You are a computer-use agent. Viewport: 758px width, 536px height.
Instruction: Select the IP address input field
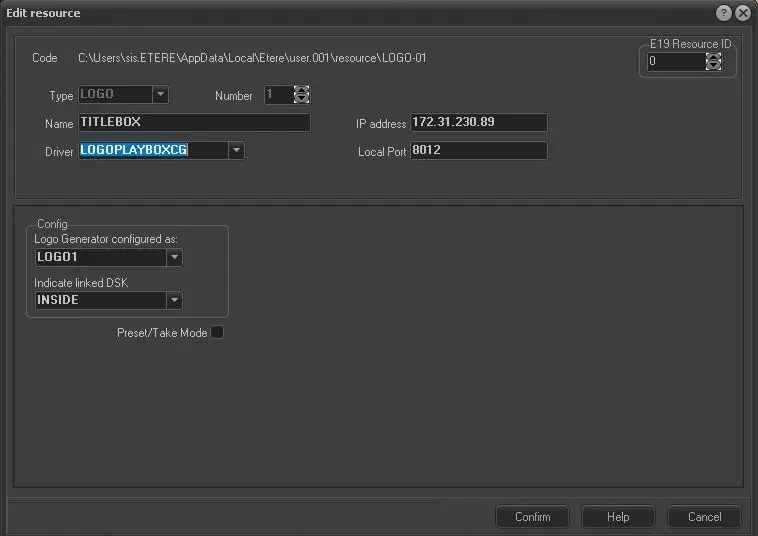tap(478, 123)
